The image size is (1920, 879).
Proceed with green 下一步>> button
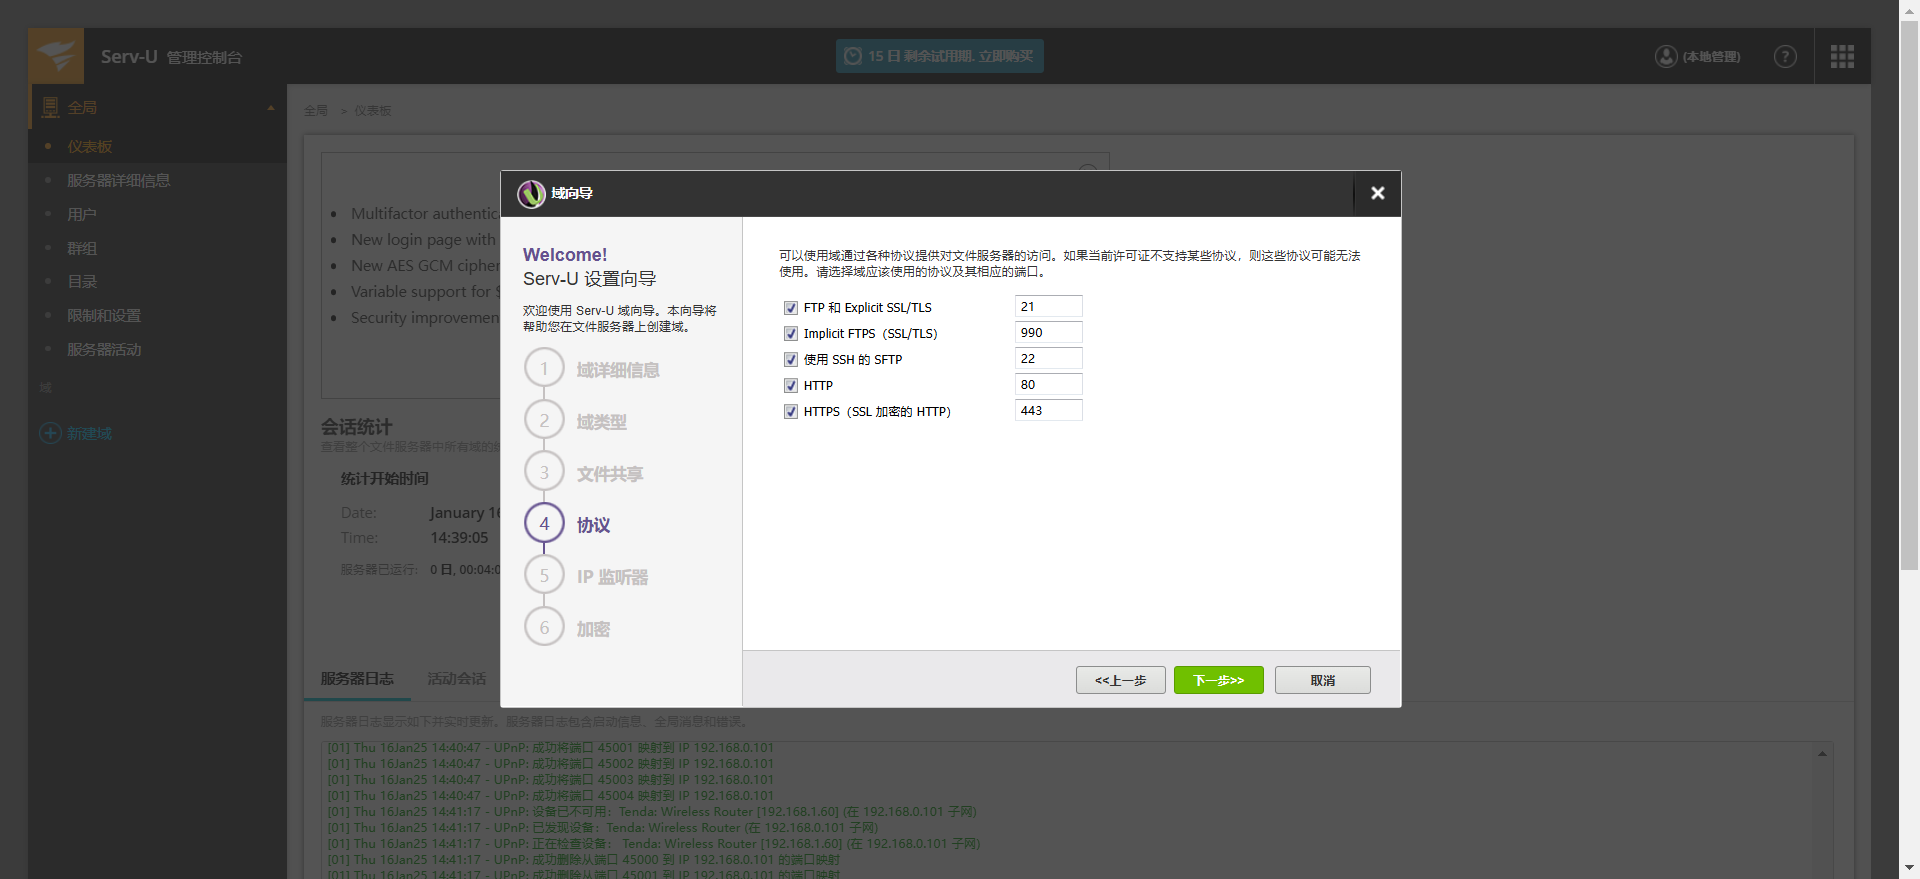click(x=1218, y=680)
